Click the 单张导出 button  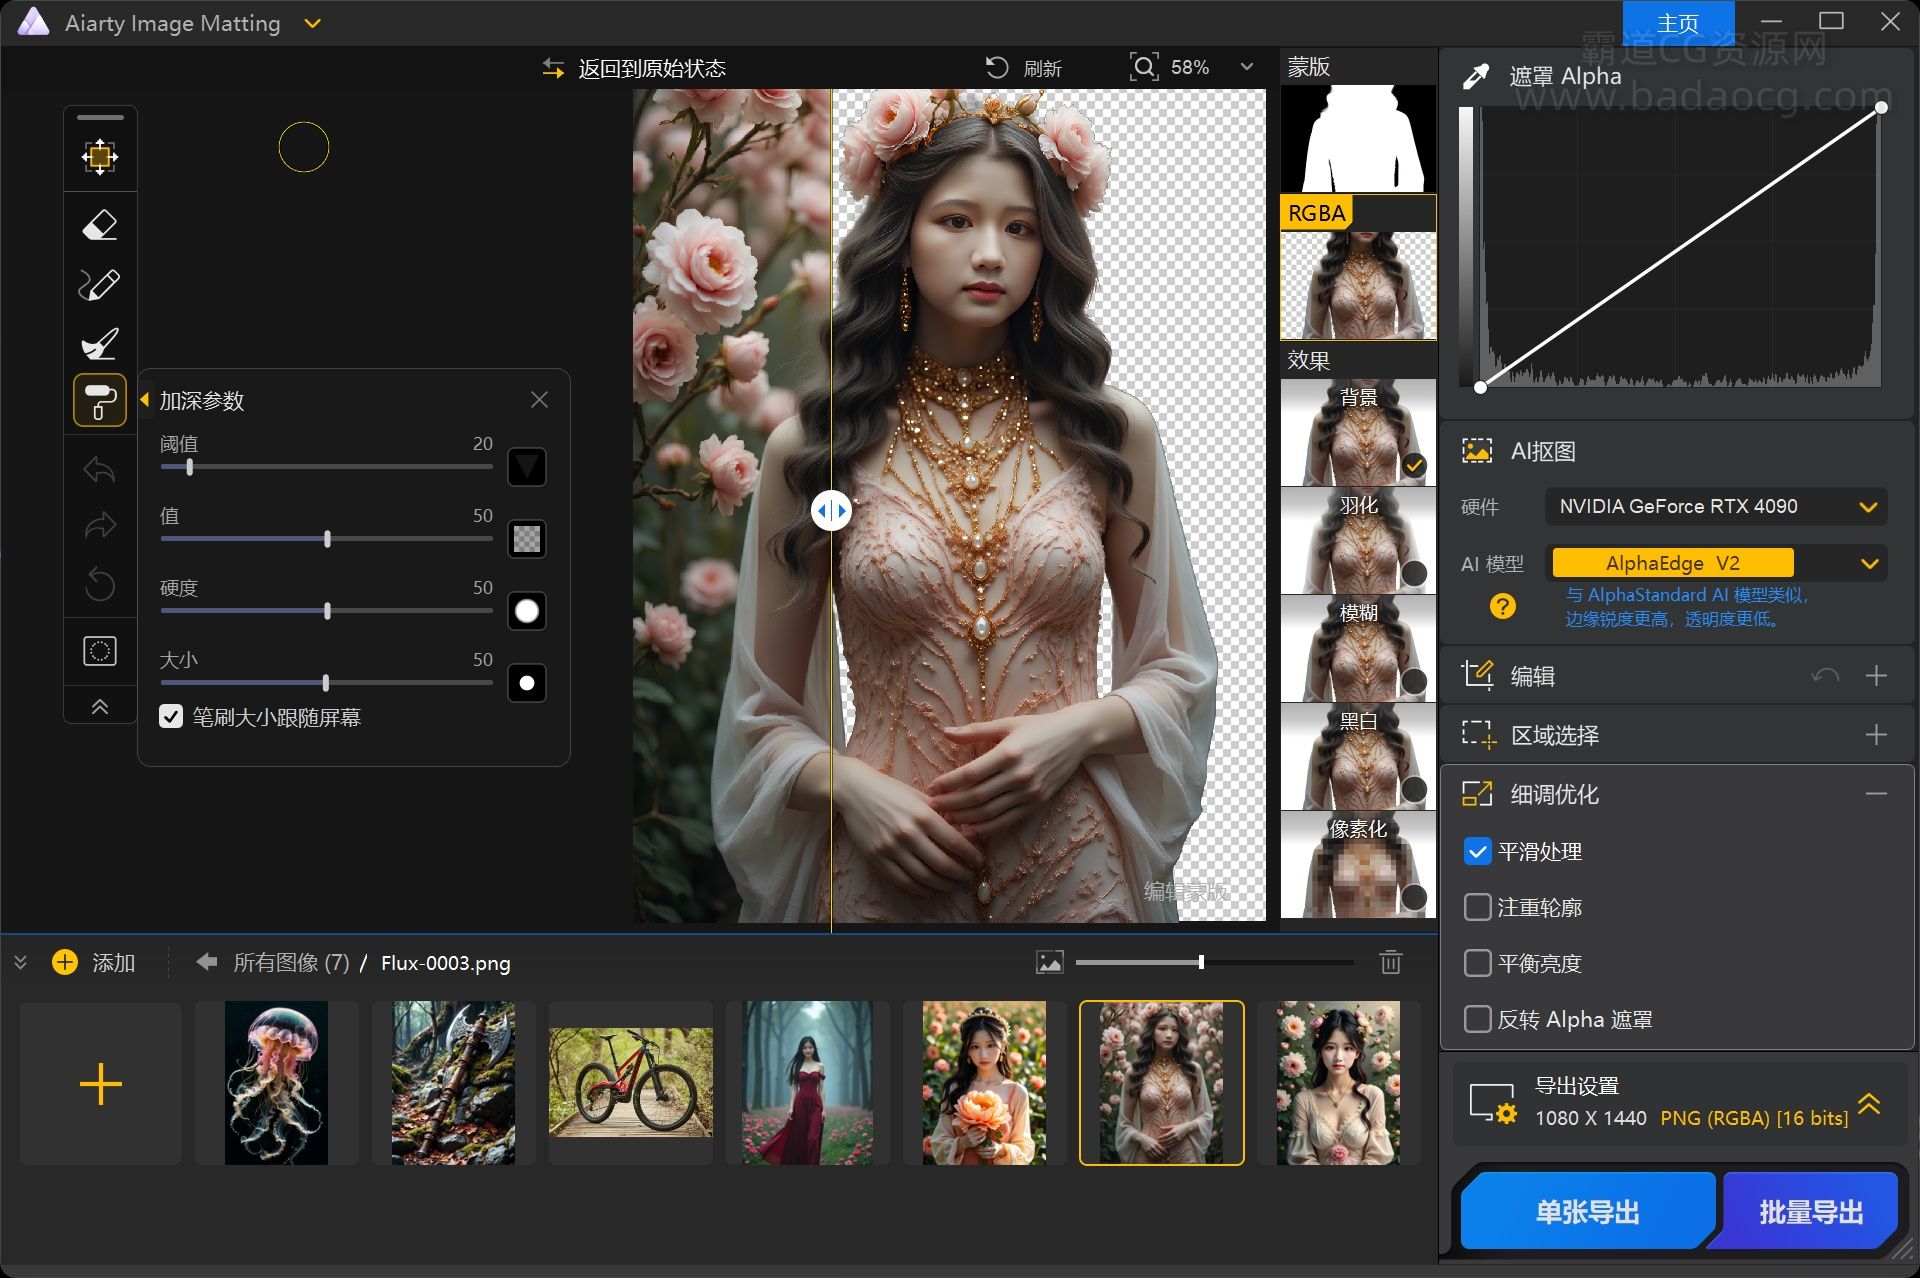coord(1588,1213)
